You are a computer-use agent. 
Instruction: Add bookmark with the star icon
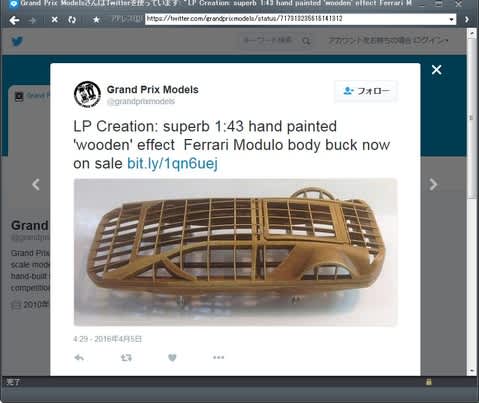pos(96,20)
